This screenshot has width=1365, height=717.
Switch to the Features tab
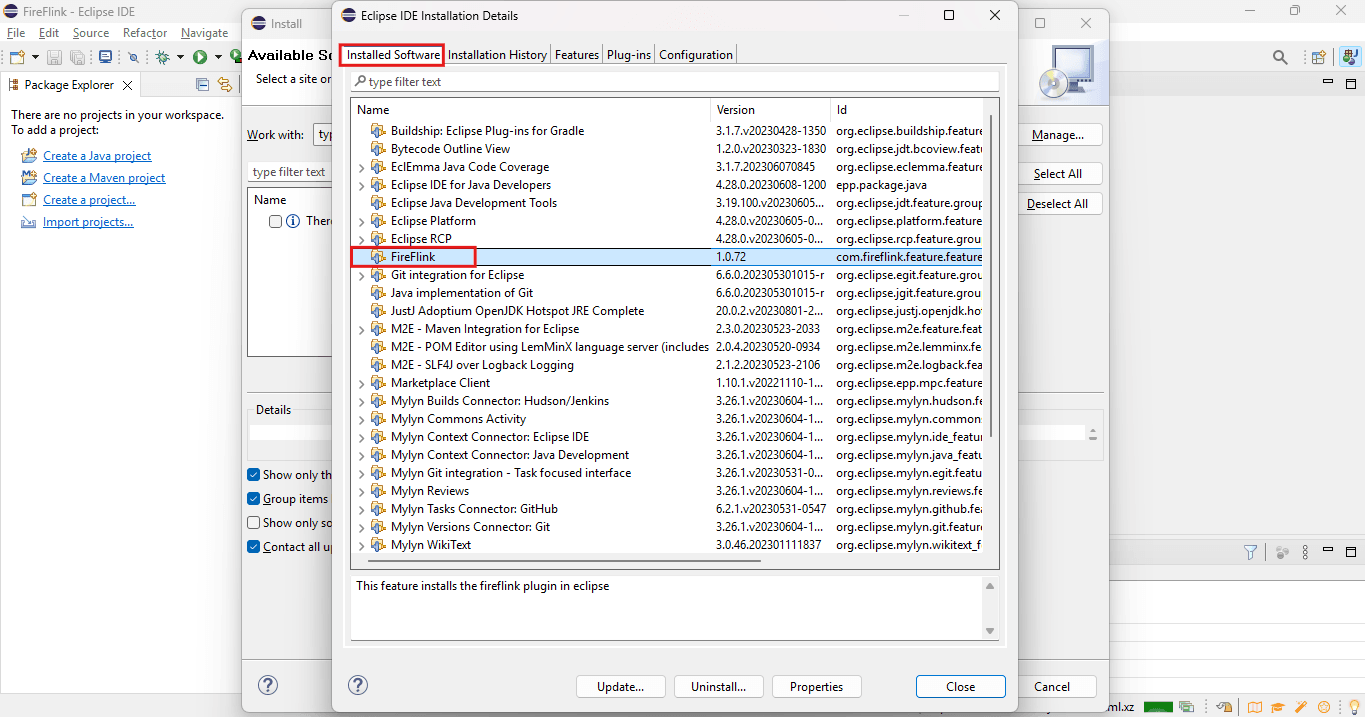[577, 55]
